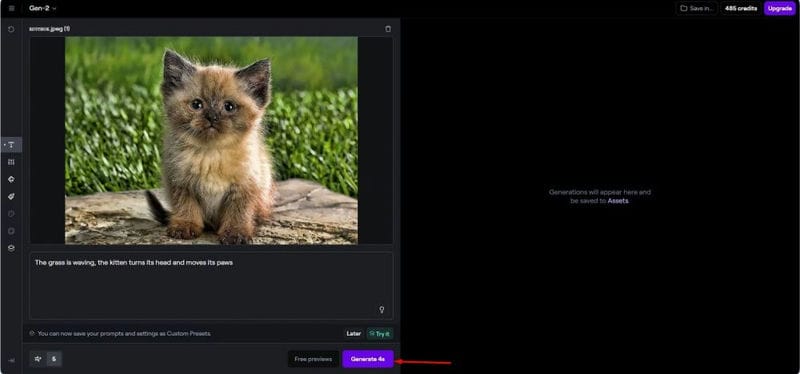Screen dimensions: 800x374
Task: Click the history/reset icon in sidebar
Action: 11,29
